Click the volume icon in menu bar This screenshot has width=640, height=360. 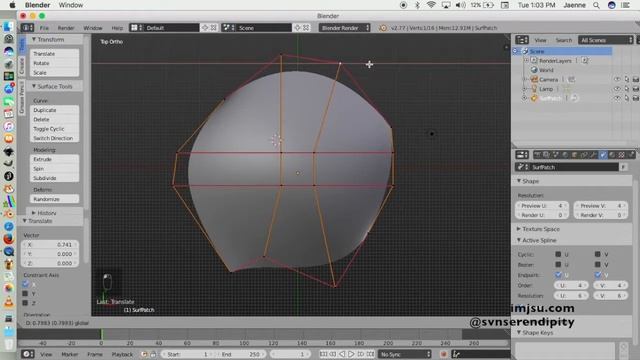[x=460, y=5]
